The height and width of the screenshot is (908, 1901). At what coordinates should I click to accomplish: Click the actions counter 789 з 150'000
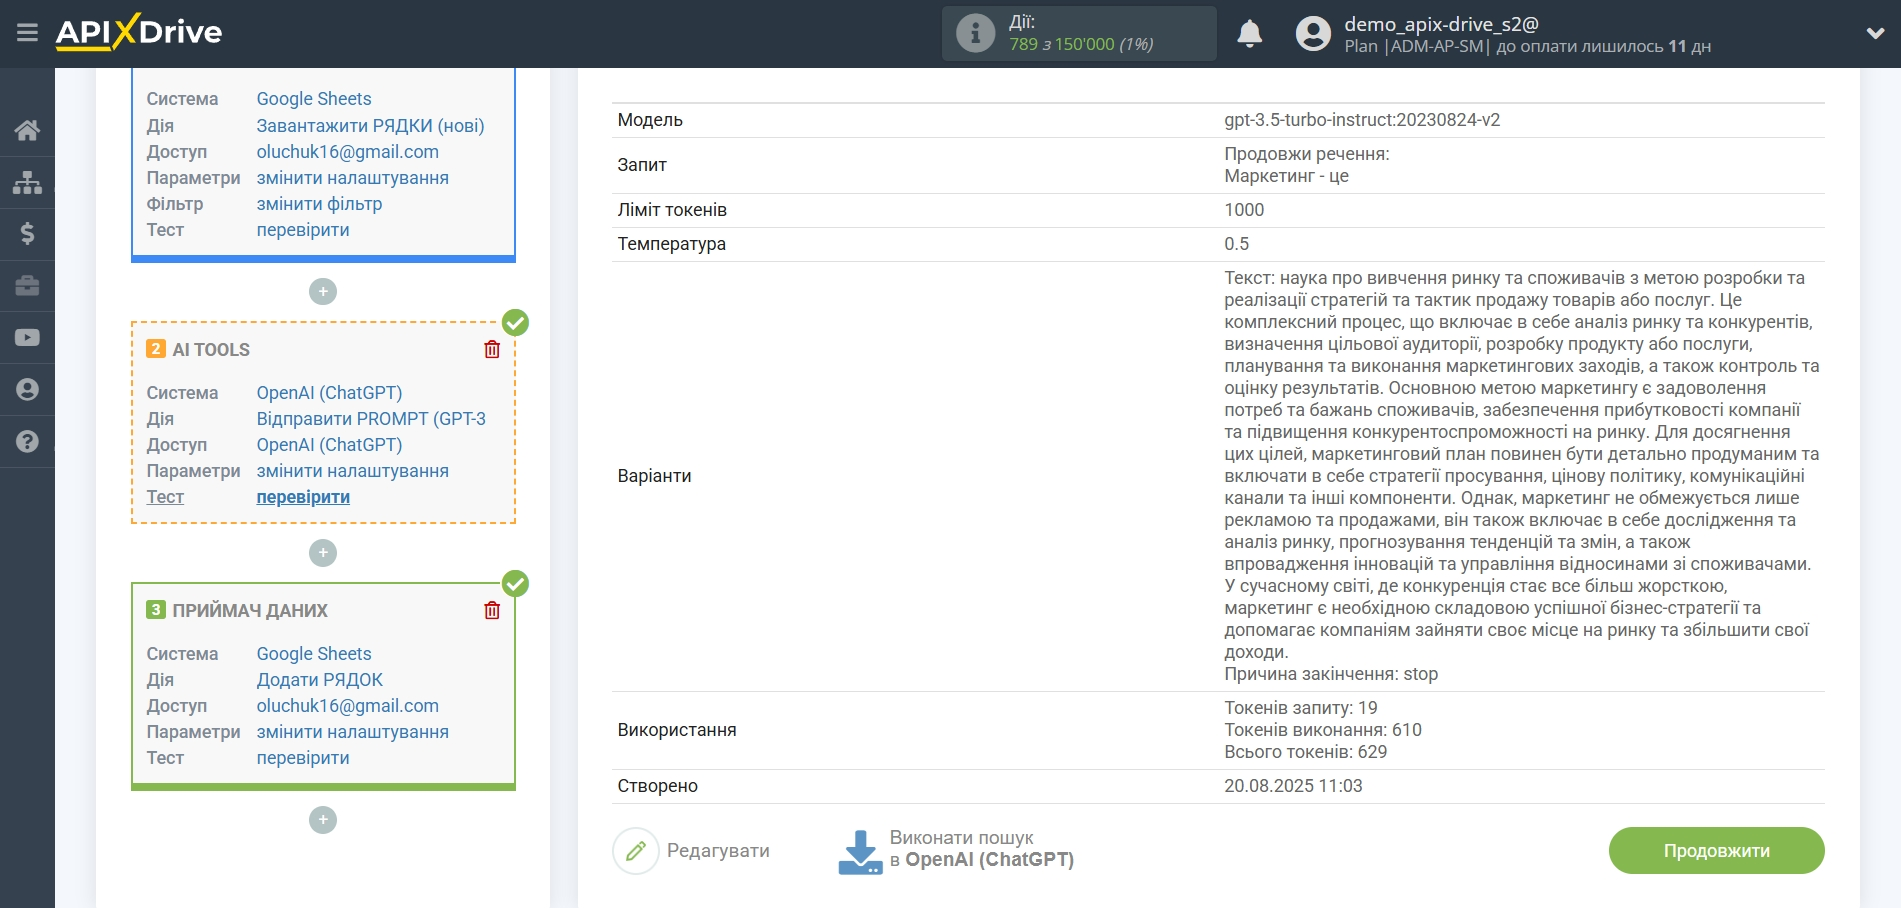pyautogui.click(x=1081, y=44)
